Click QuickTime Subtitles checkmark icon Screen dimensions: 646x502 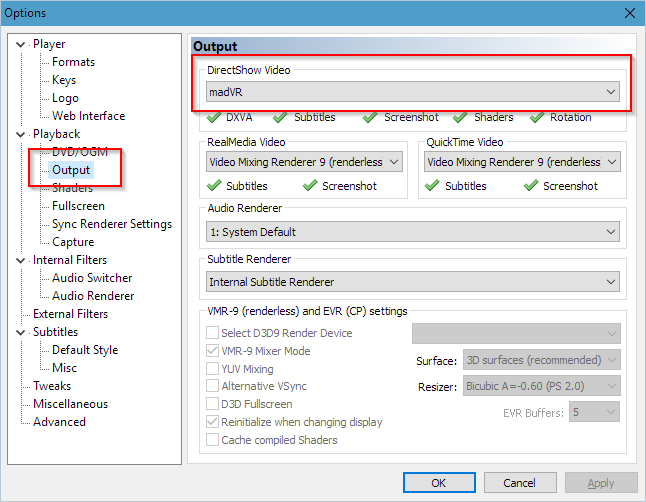tap(432, 186)
